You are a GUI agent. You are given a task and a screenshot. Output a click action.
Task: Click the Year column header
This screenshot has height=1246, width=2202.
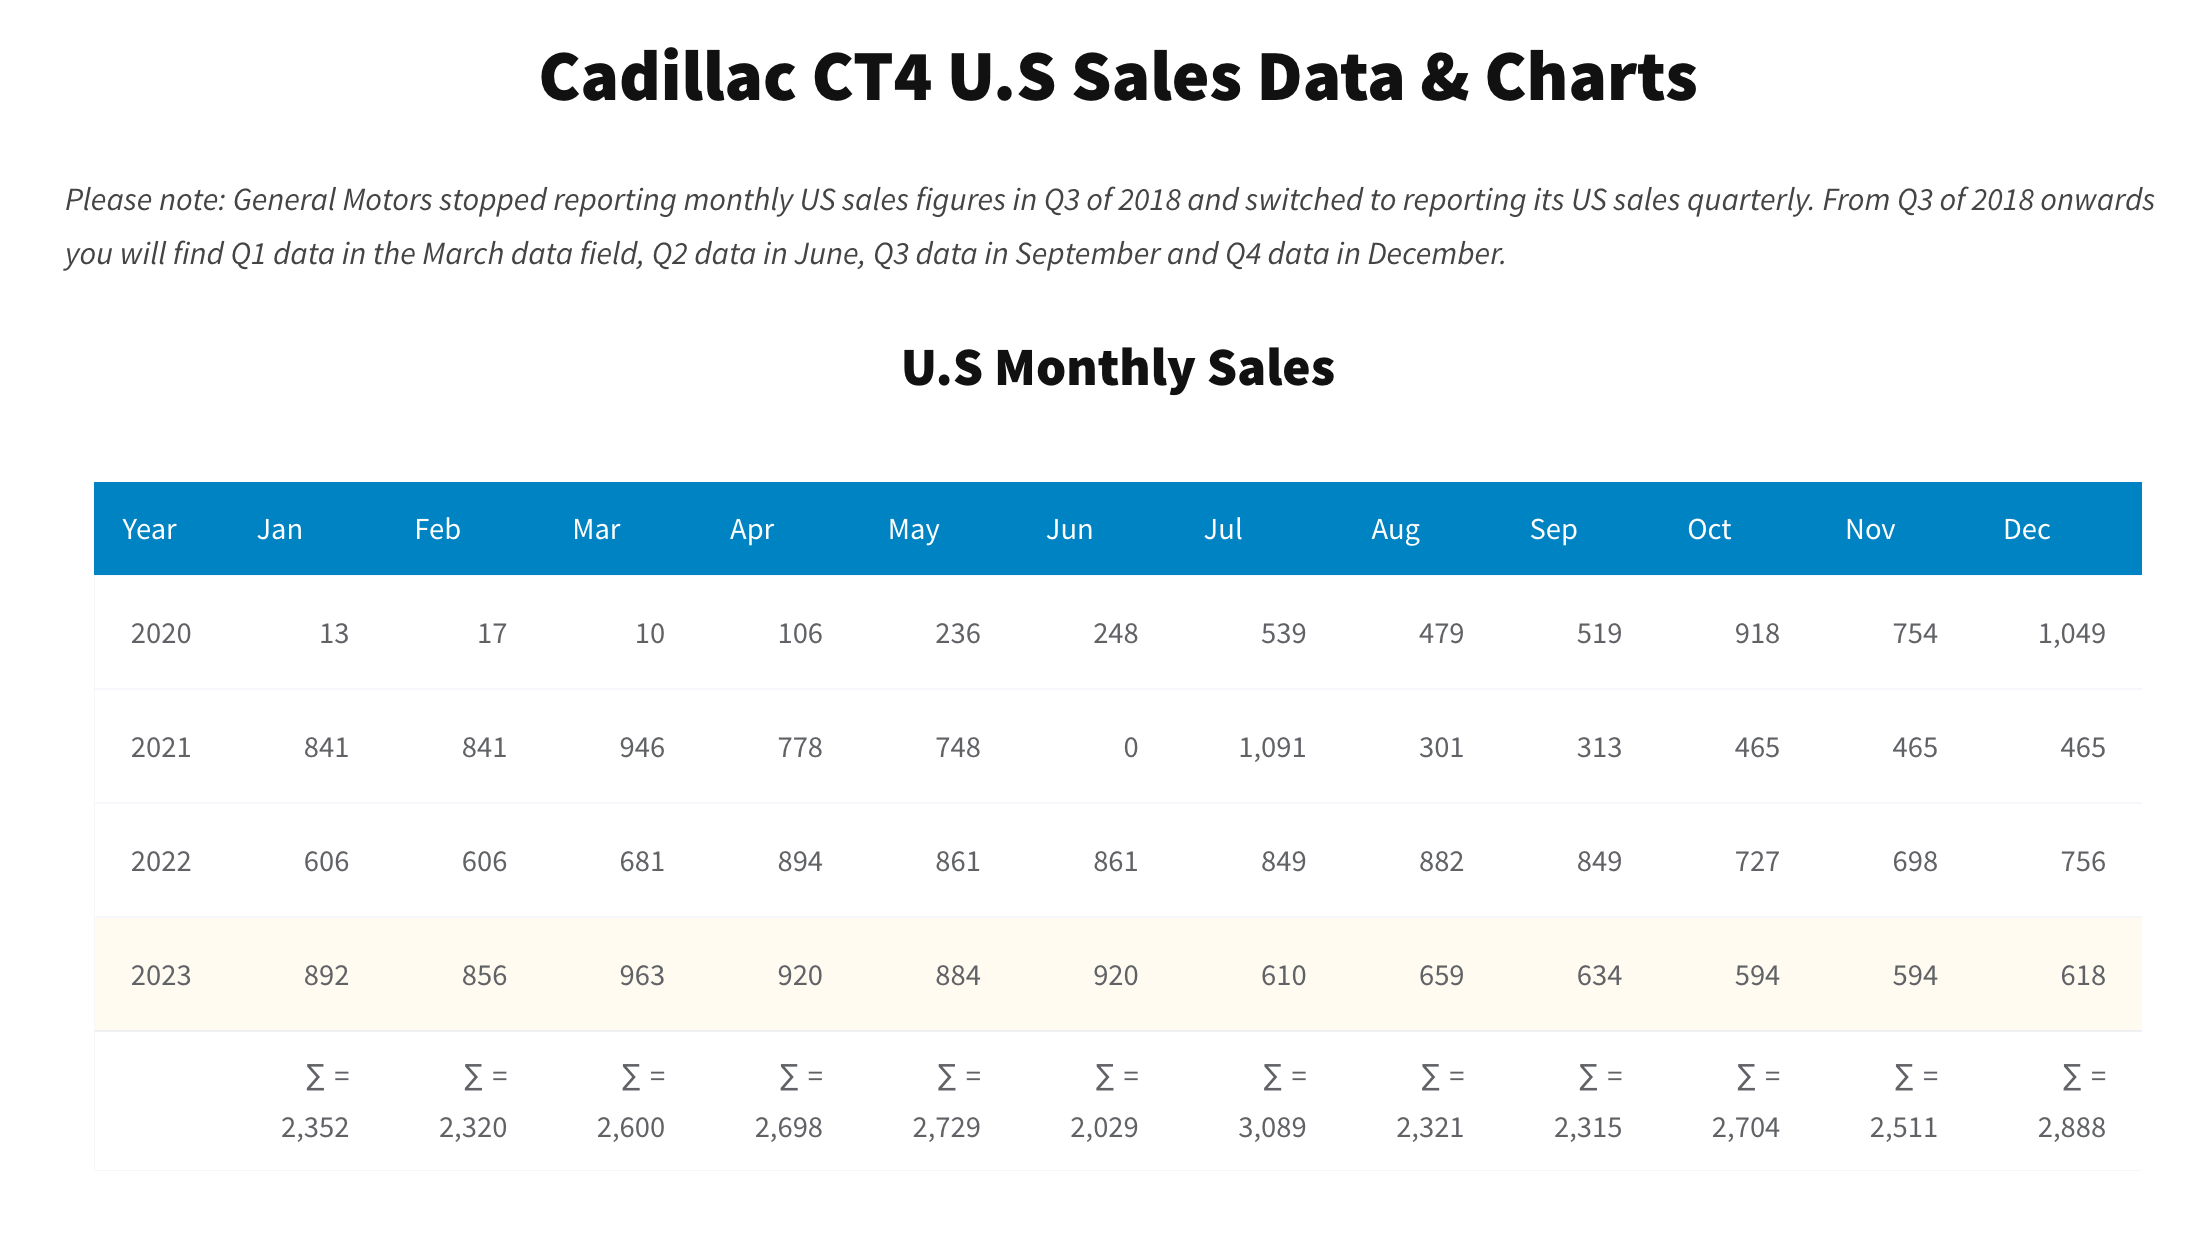pyautogui.click(x=149, y=529)
